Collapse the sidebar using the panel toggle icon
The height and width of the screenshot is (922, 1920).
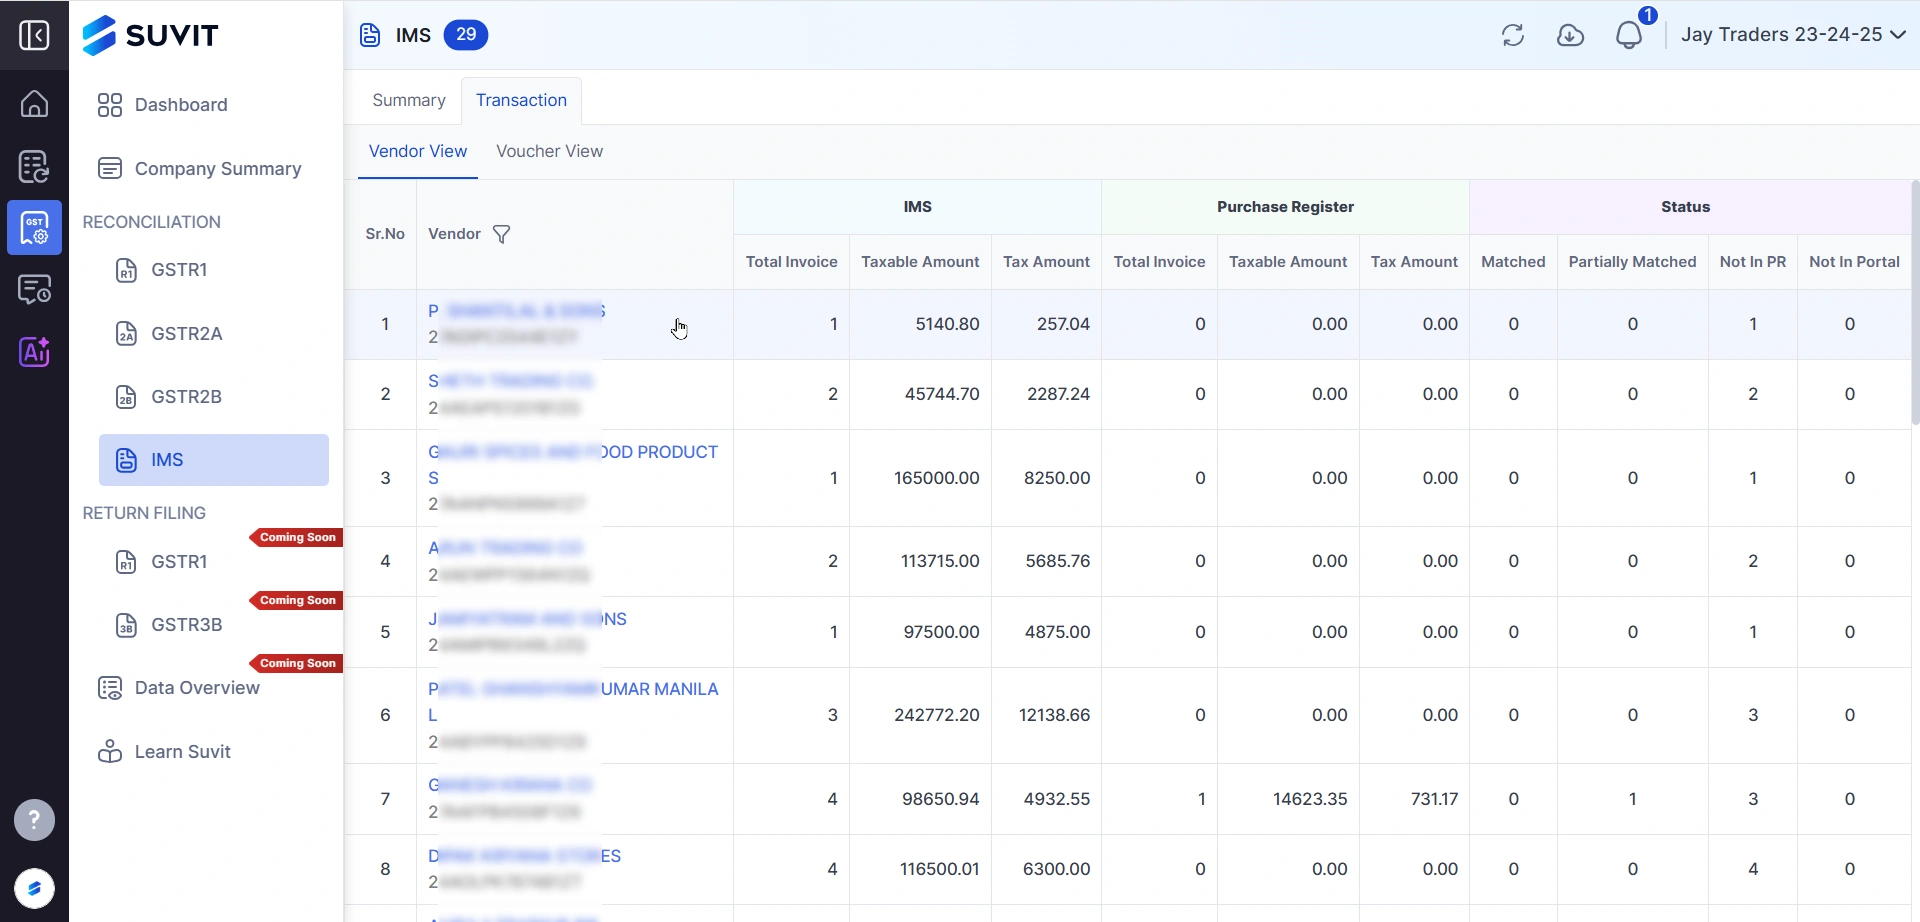tap(34, 36)
